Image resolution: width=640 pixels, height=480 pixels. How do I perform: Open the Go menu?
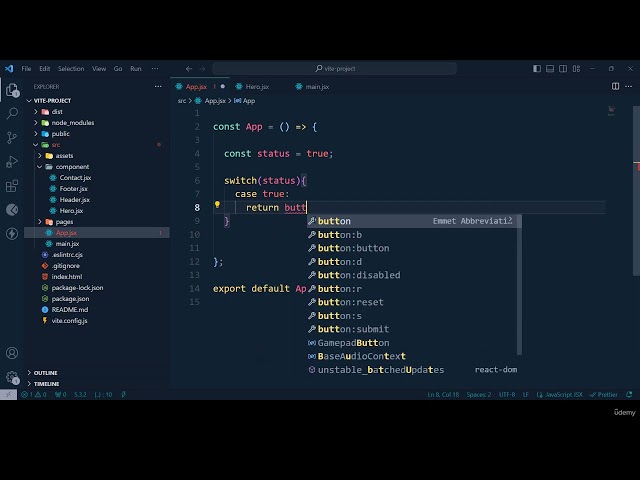coord(118,69)
